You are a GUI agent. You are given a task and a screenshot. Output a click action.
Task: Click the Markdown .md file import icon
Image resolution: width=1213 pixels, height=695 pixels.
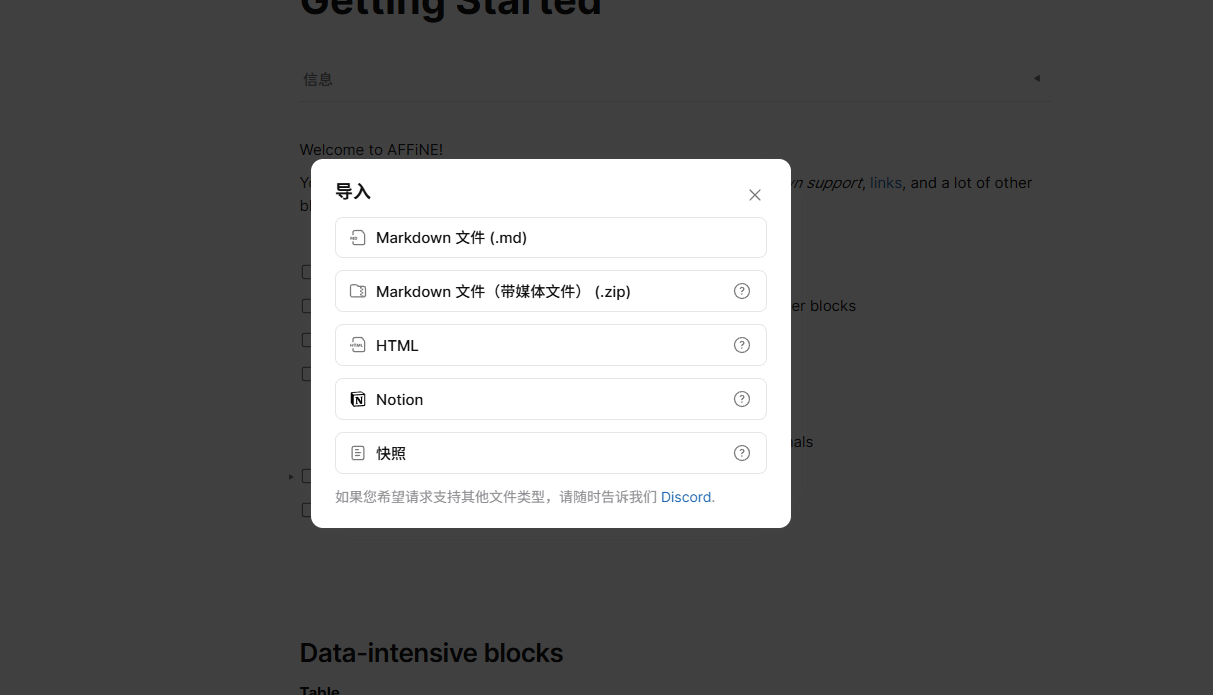pos(357,238)
